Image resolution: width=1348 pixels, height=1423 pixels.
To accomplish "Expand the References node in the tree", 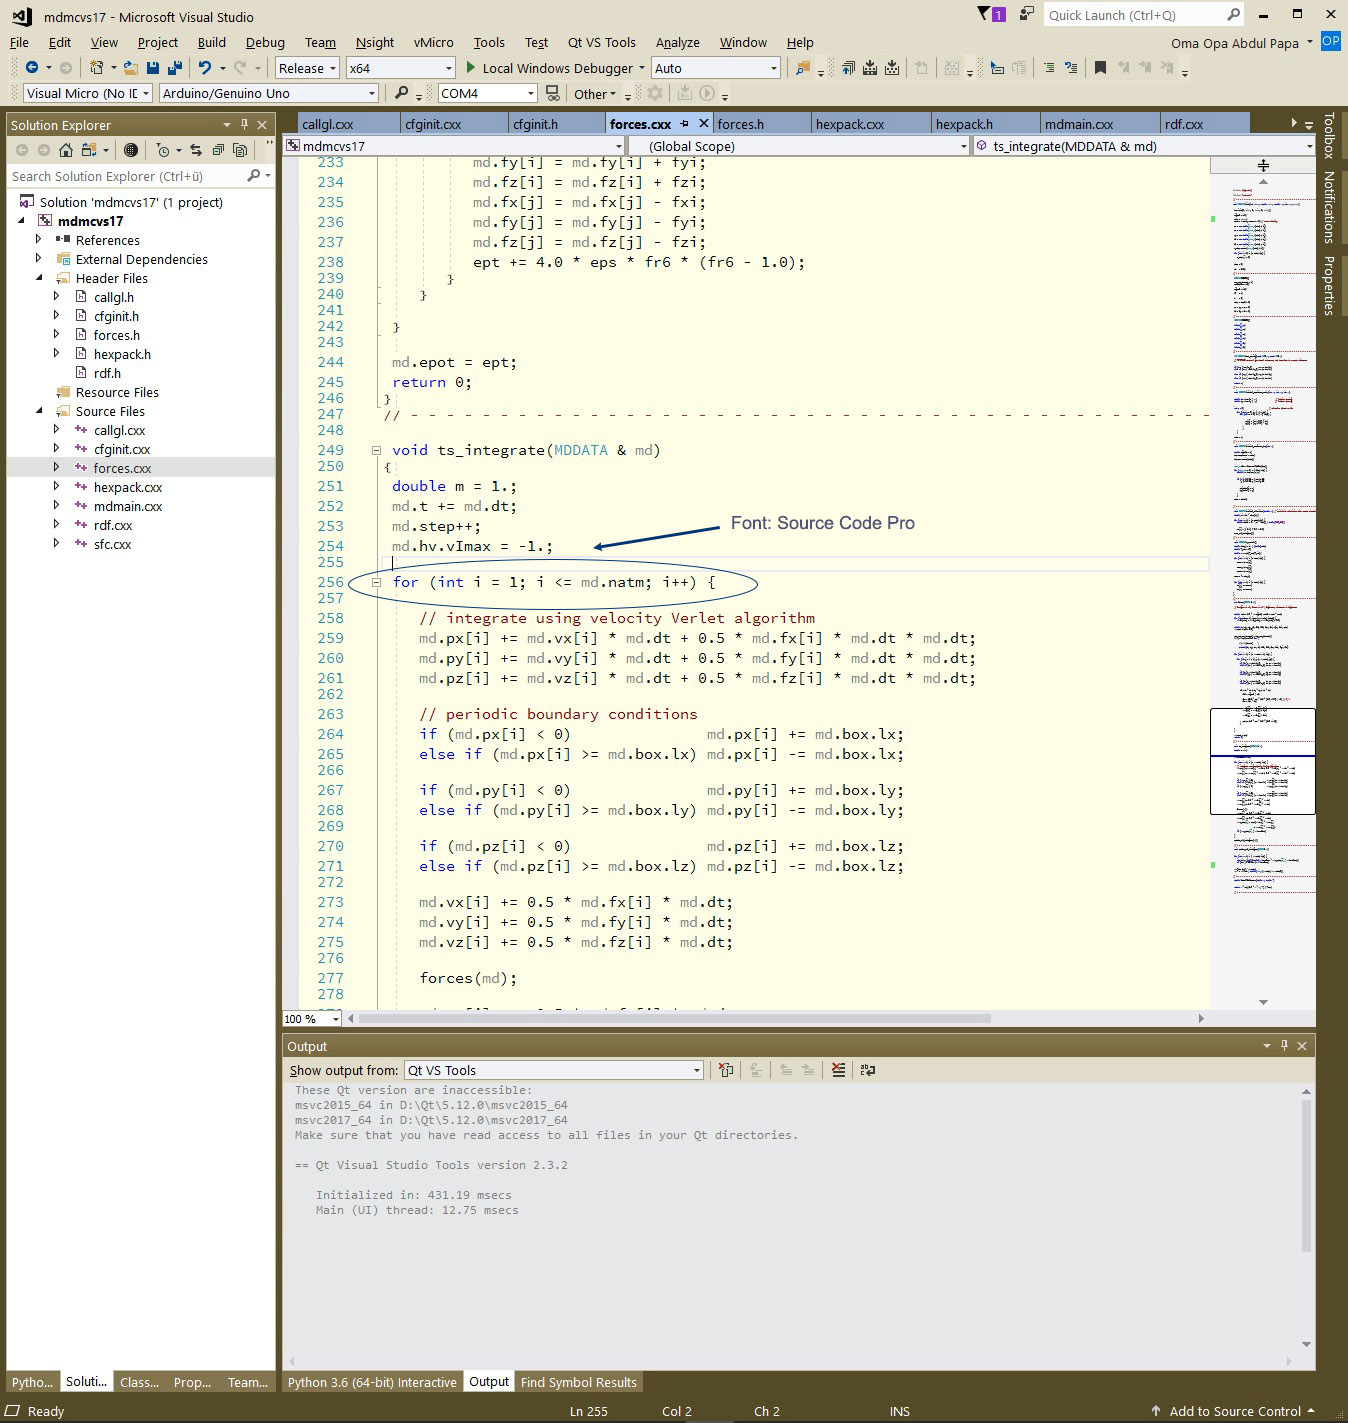I will pos(39,240).
